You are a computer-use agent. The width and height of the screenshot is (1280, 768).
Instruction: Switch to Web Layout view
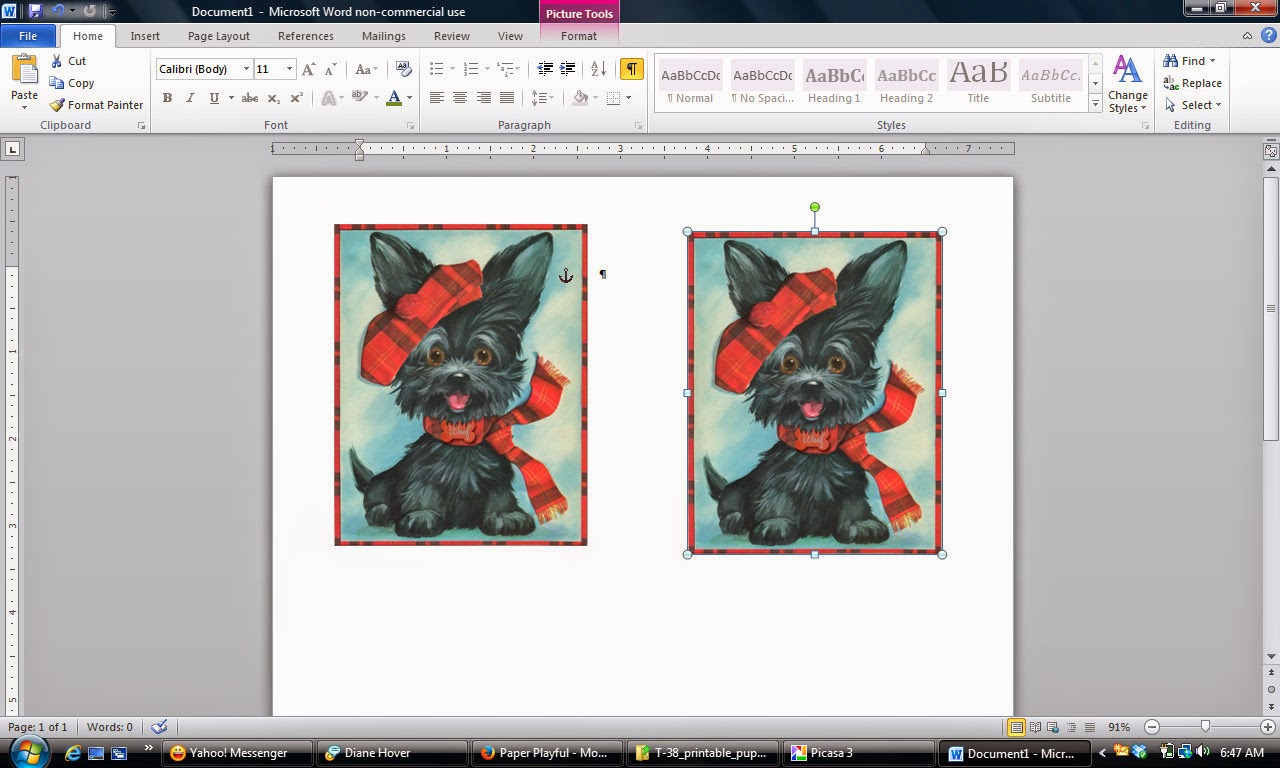click(x=1054, y=727)
